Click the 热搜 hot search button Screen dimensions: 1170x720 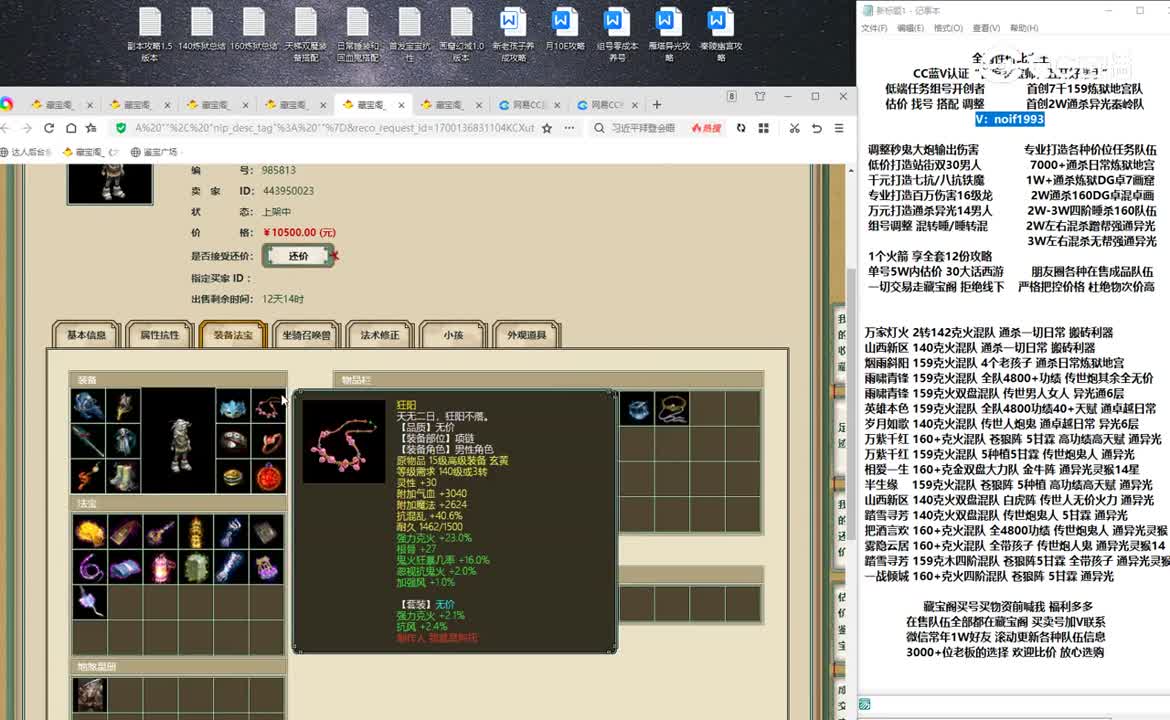707,128
